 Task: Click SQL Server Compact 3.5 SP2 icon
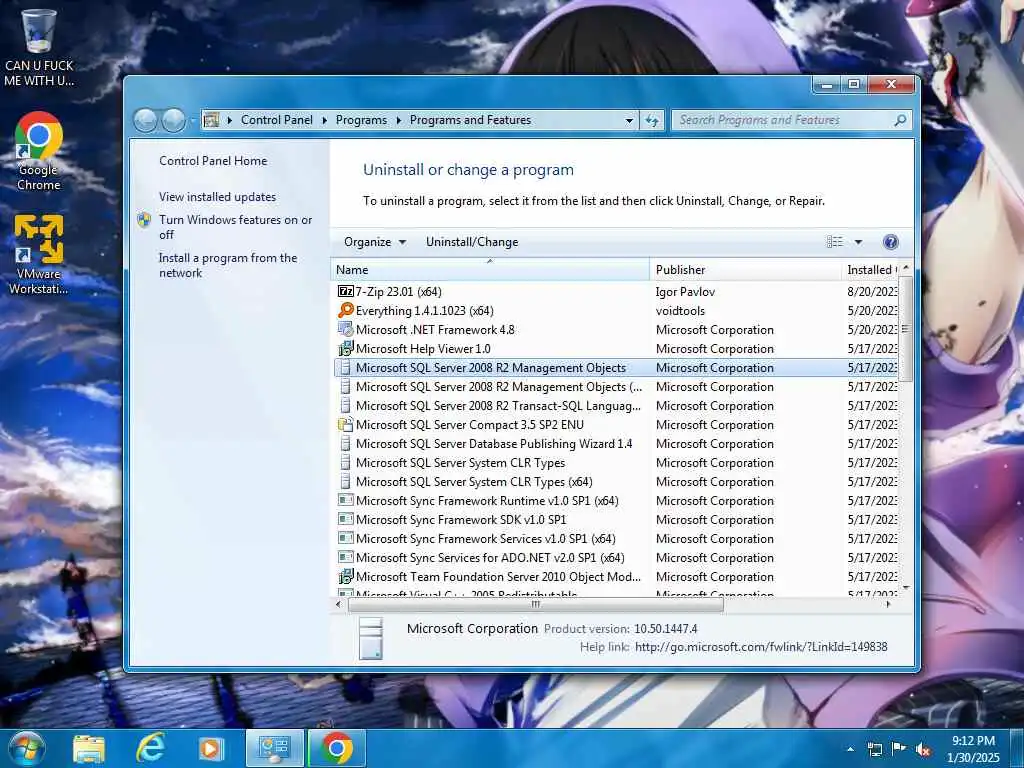pos(345,424)
